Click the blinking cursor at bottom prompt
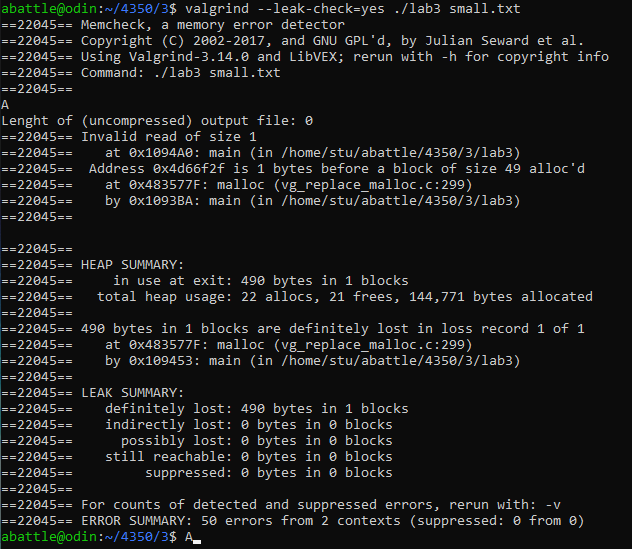 pyautogui.click(x=197, y=541)
